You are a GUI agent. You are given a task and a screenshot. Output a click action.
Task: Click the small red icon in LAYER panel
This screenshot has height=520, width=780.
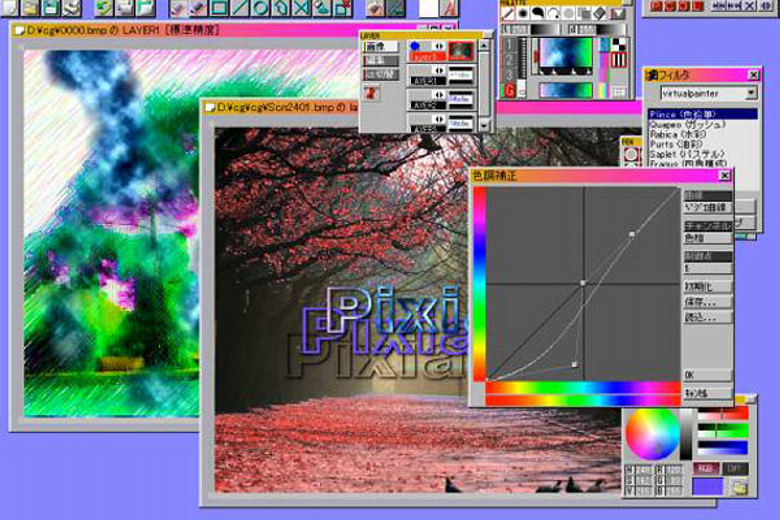[371, 93]
